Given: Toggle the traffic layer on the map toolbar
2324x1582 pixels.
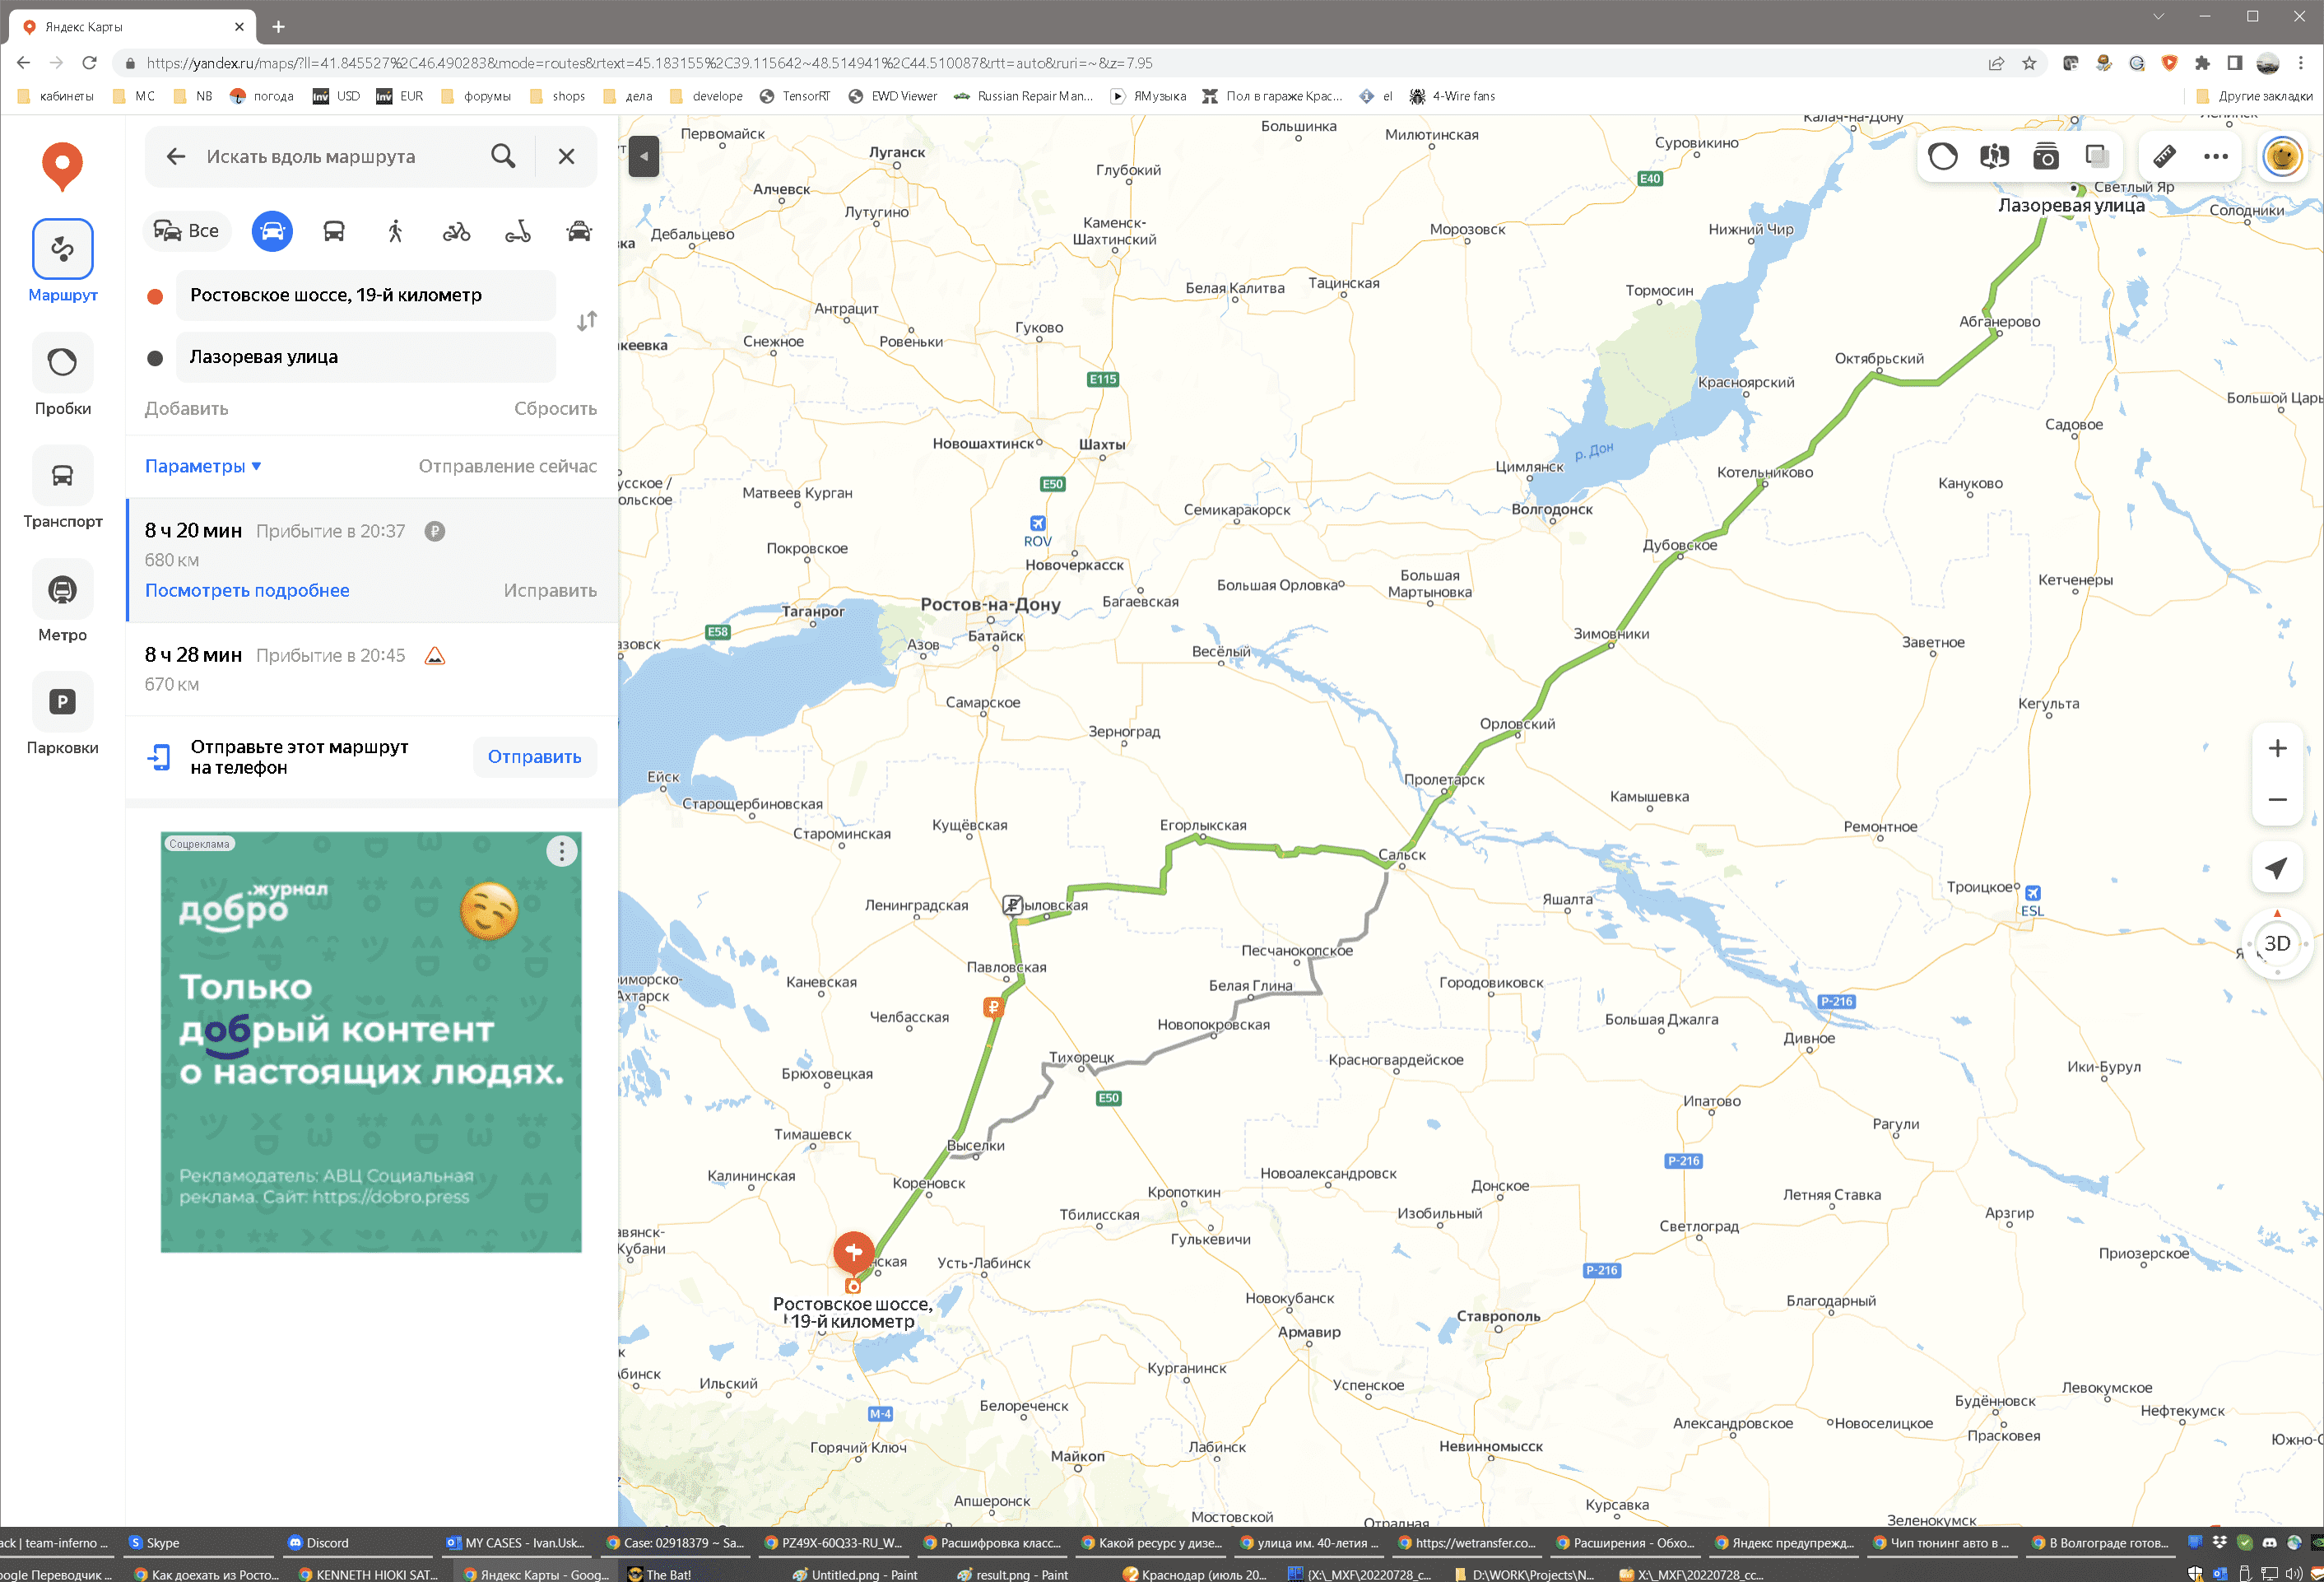Looking at the screenshot, I should (x=1943, y=156).
